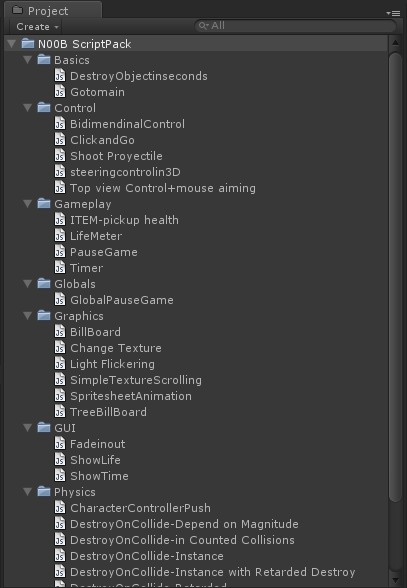Collapse the Control folder triangle
This screenshot has height=588, width=407.
click(x=27, y=108)
